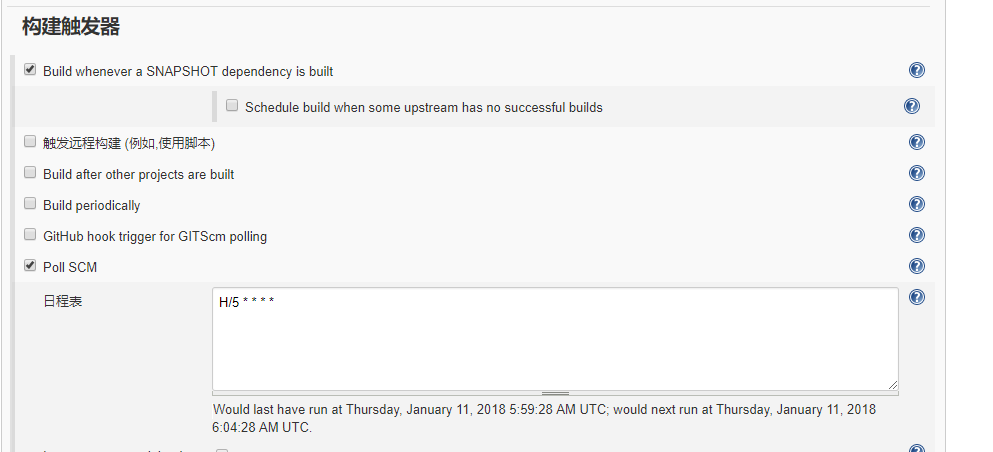This screenshot has width=993, height=452.
Task: Open help icon for Build periodically
Action: pos(916,204)
